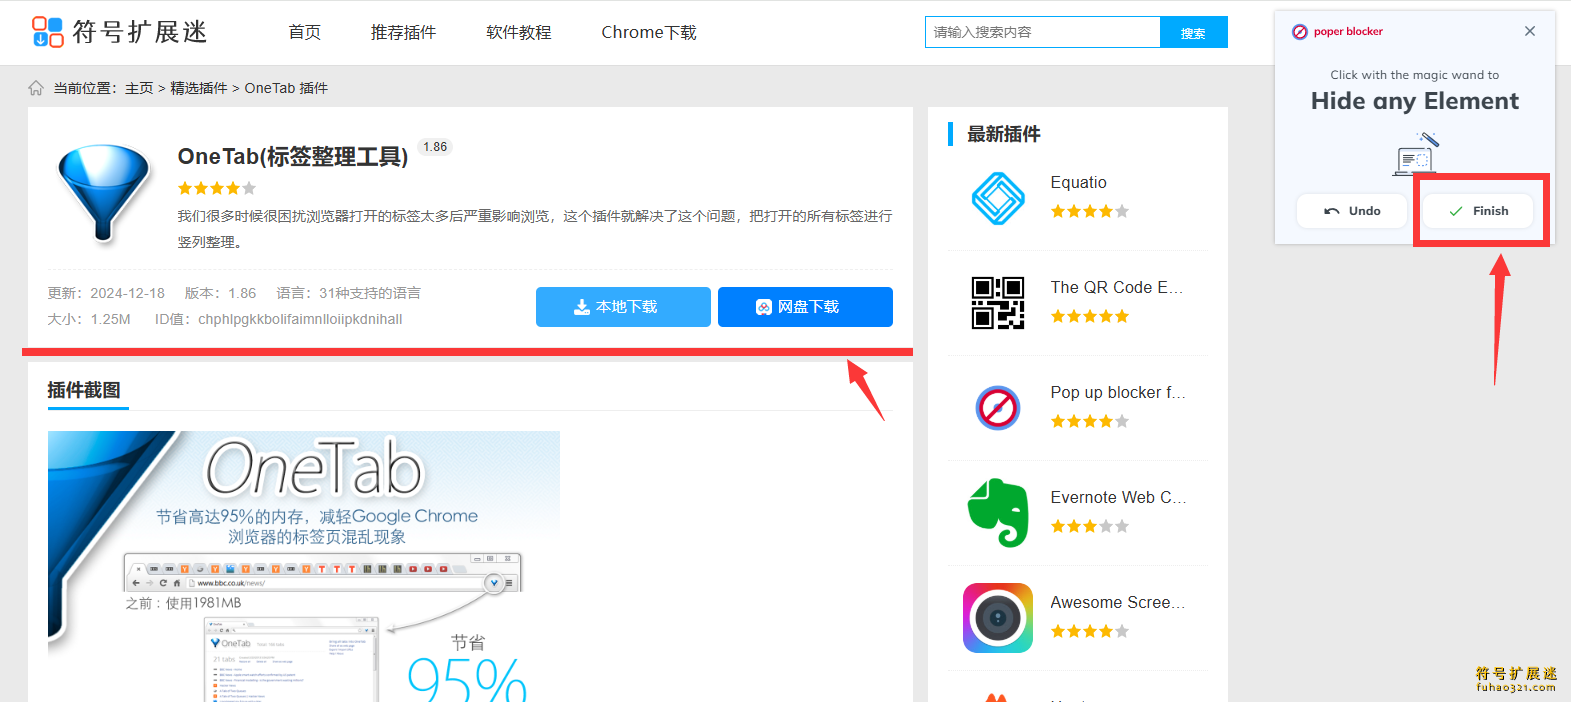Click the QR Code extension icon
This screenshot has height=702, width=1571.
pos(998,303)
